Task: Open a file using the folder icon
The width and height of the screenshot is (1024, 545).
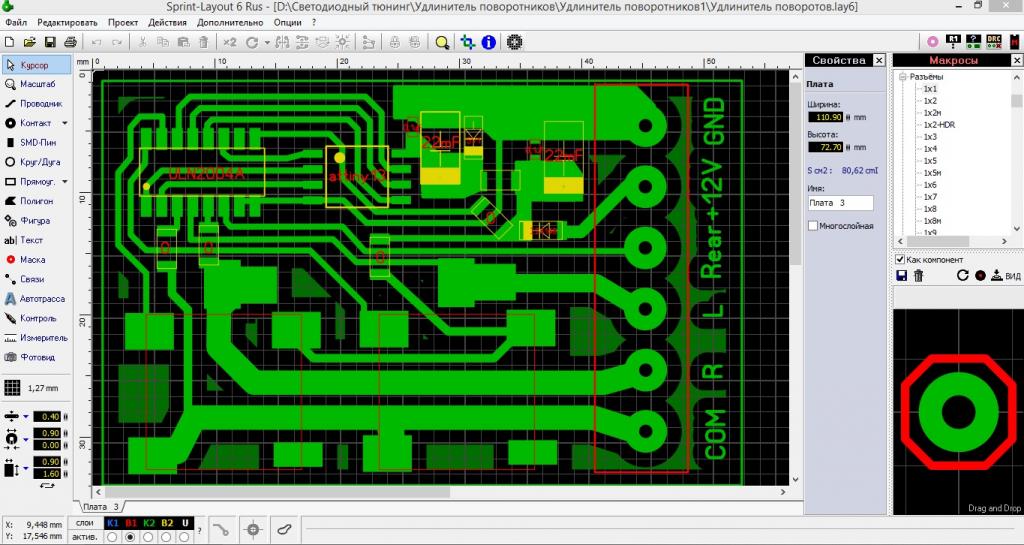Action: coord(29,42)
